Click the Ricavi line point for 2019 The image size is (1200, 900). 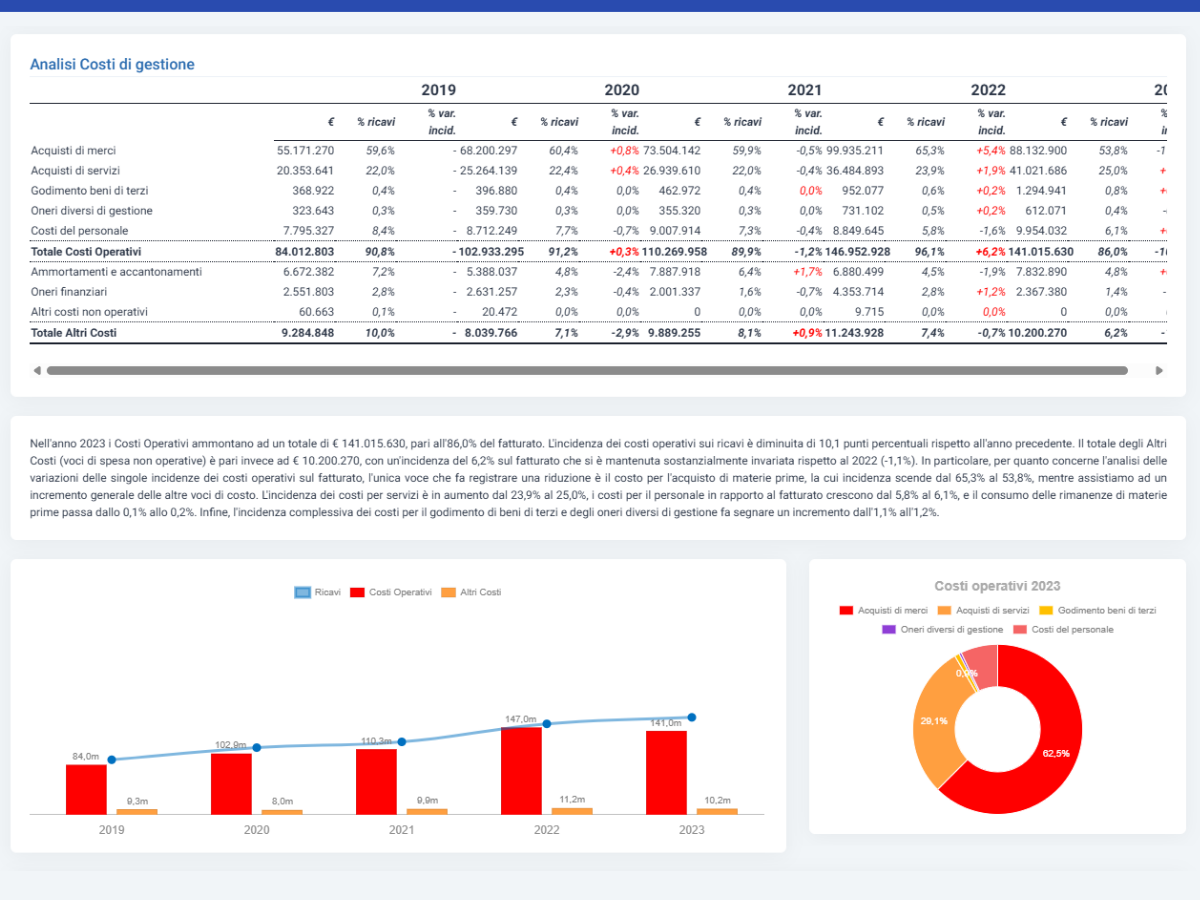111,759
